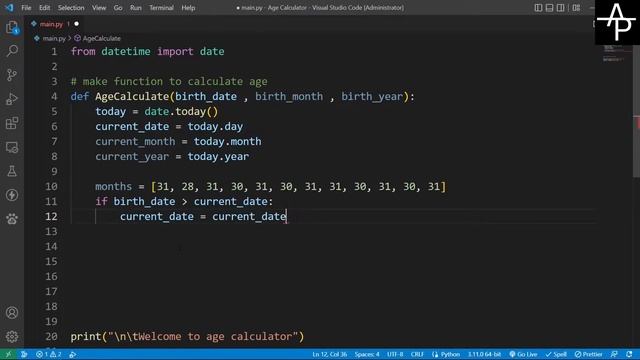Select the 3.11.0 64-bit interpreter
This screenshot has height=360, width=640.
[x=484, y=354]
